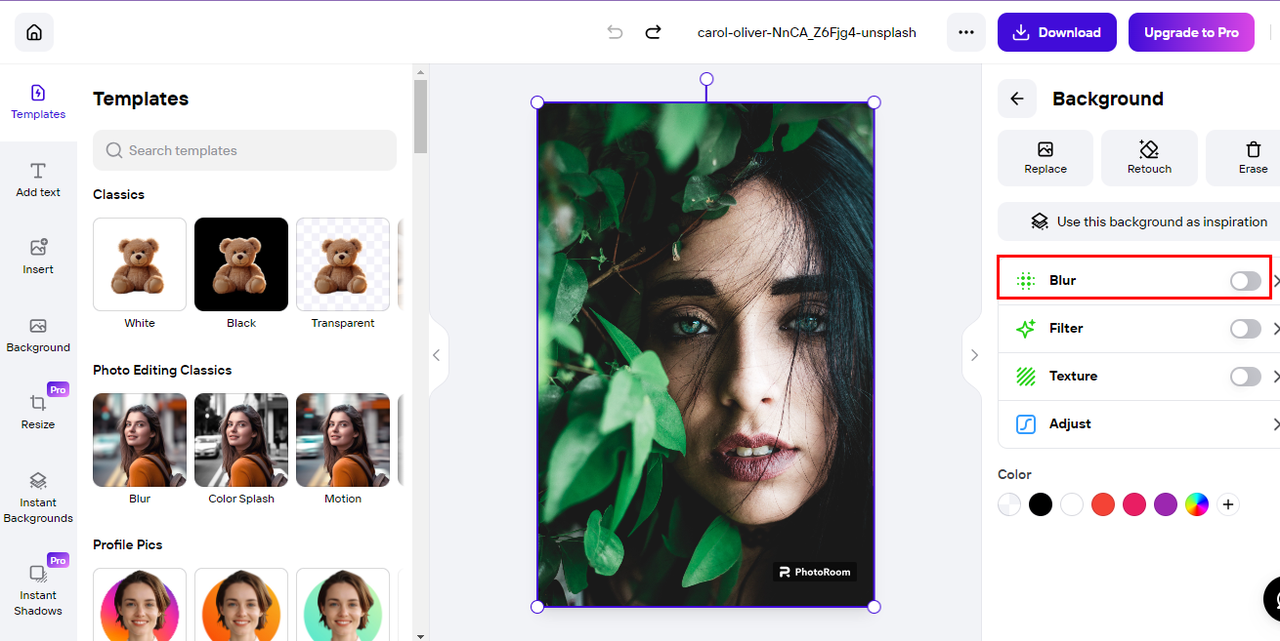Image resolution: width=1280 pixels, height=641 pixels.
Task: Click the project name carol-oliver-NnCA_Z6Fjg4-unsplash
Action: point(807,32)
